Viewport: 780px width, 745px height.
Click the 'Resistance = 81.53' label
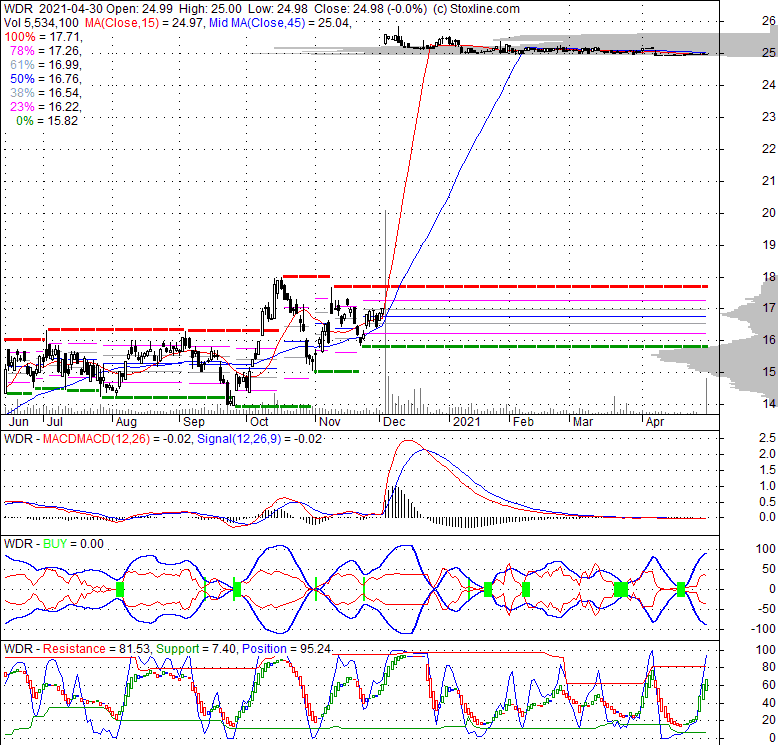[x=96, y=649]
